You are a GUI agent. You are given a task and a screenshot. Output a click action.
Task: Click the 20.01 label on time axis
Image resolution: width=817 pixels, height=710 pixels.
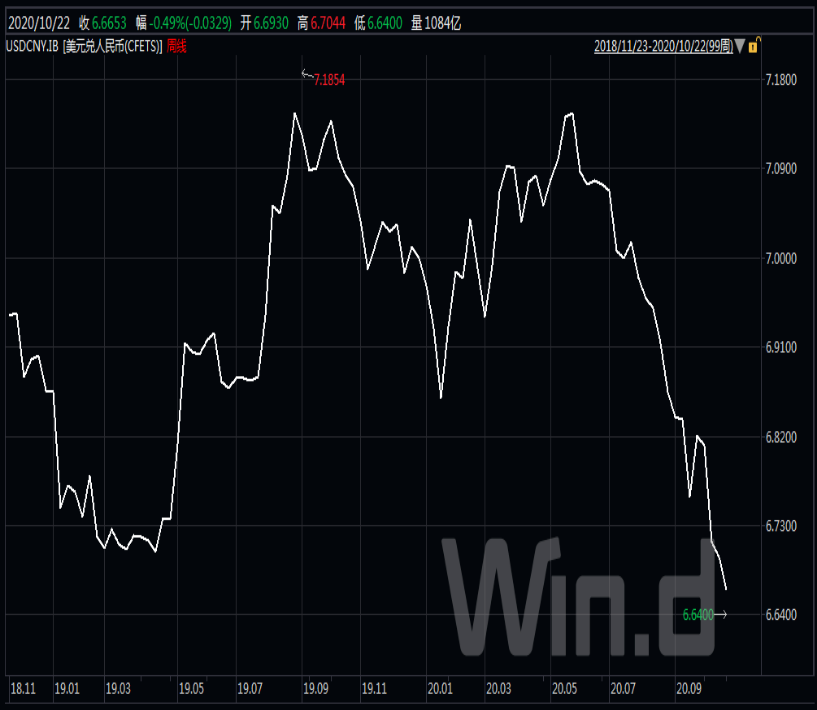tap(439, 689)
